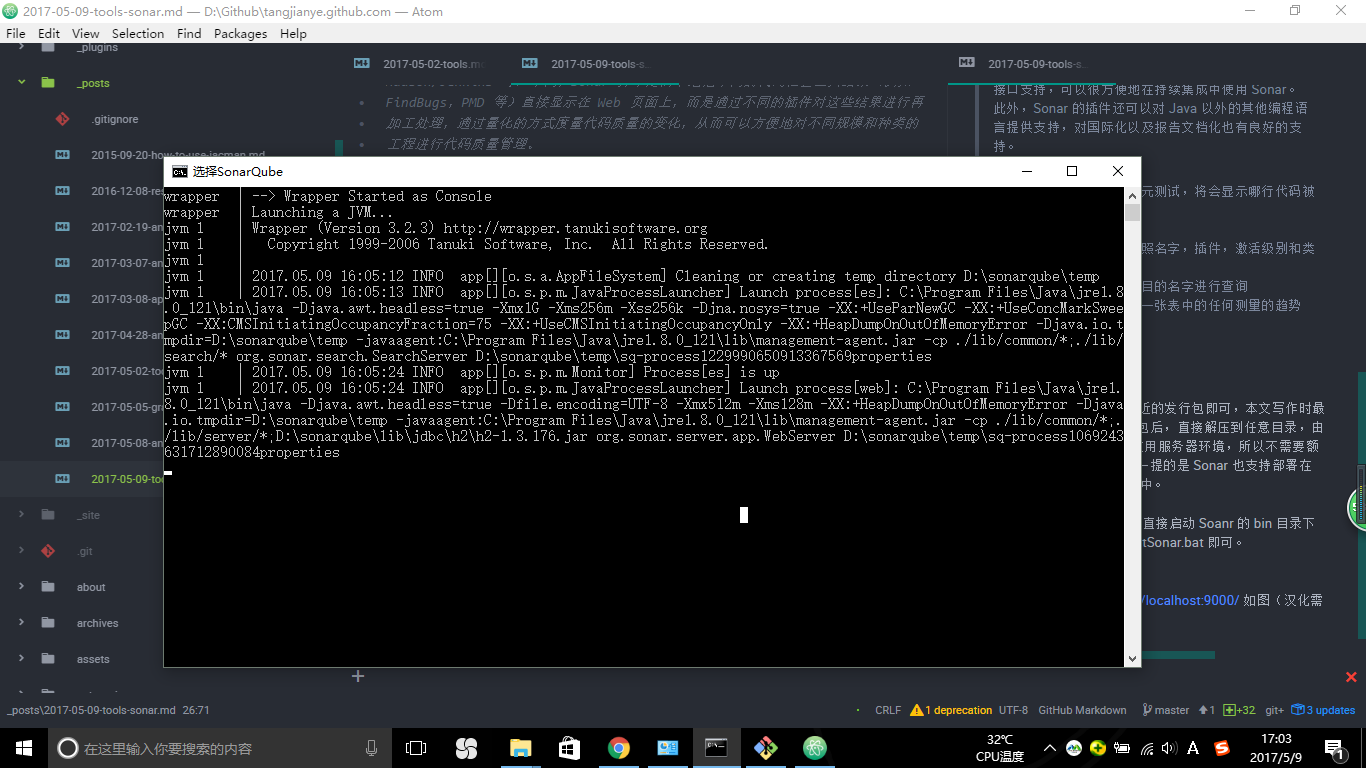Click markdown icon of 2017-05-02 tree file
Viewport: 1366px width, 768px height.
click(x=62, y=371)
